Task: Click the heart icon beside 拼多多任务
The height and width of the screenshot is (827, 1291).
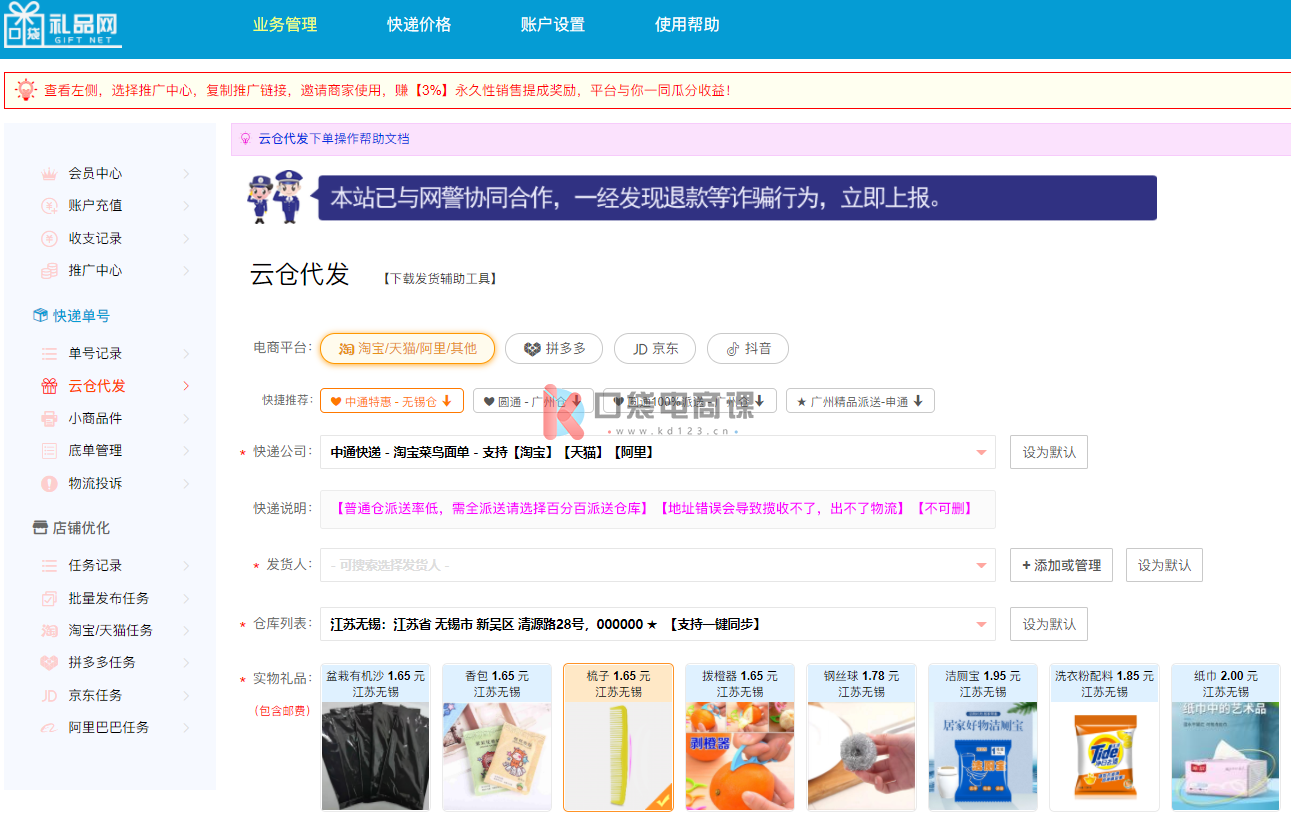Action: pos(49,663)
